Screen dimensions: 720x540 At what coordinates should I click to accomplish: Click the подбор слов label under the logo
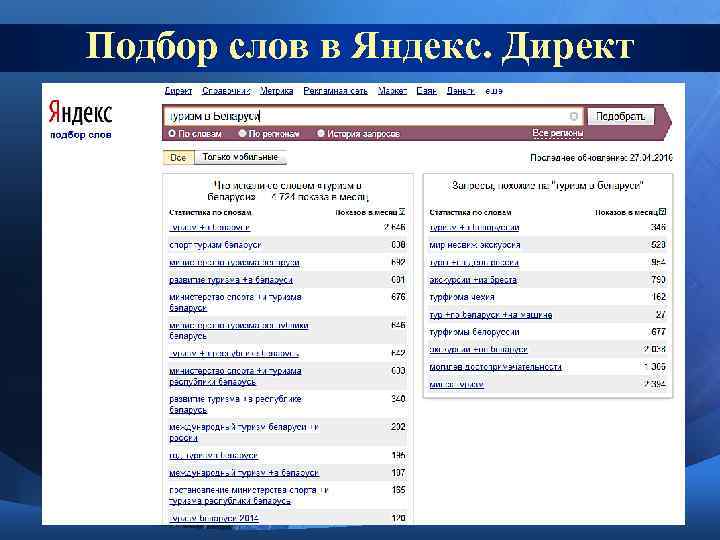81,135
